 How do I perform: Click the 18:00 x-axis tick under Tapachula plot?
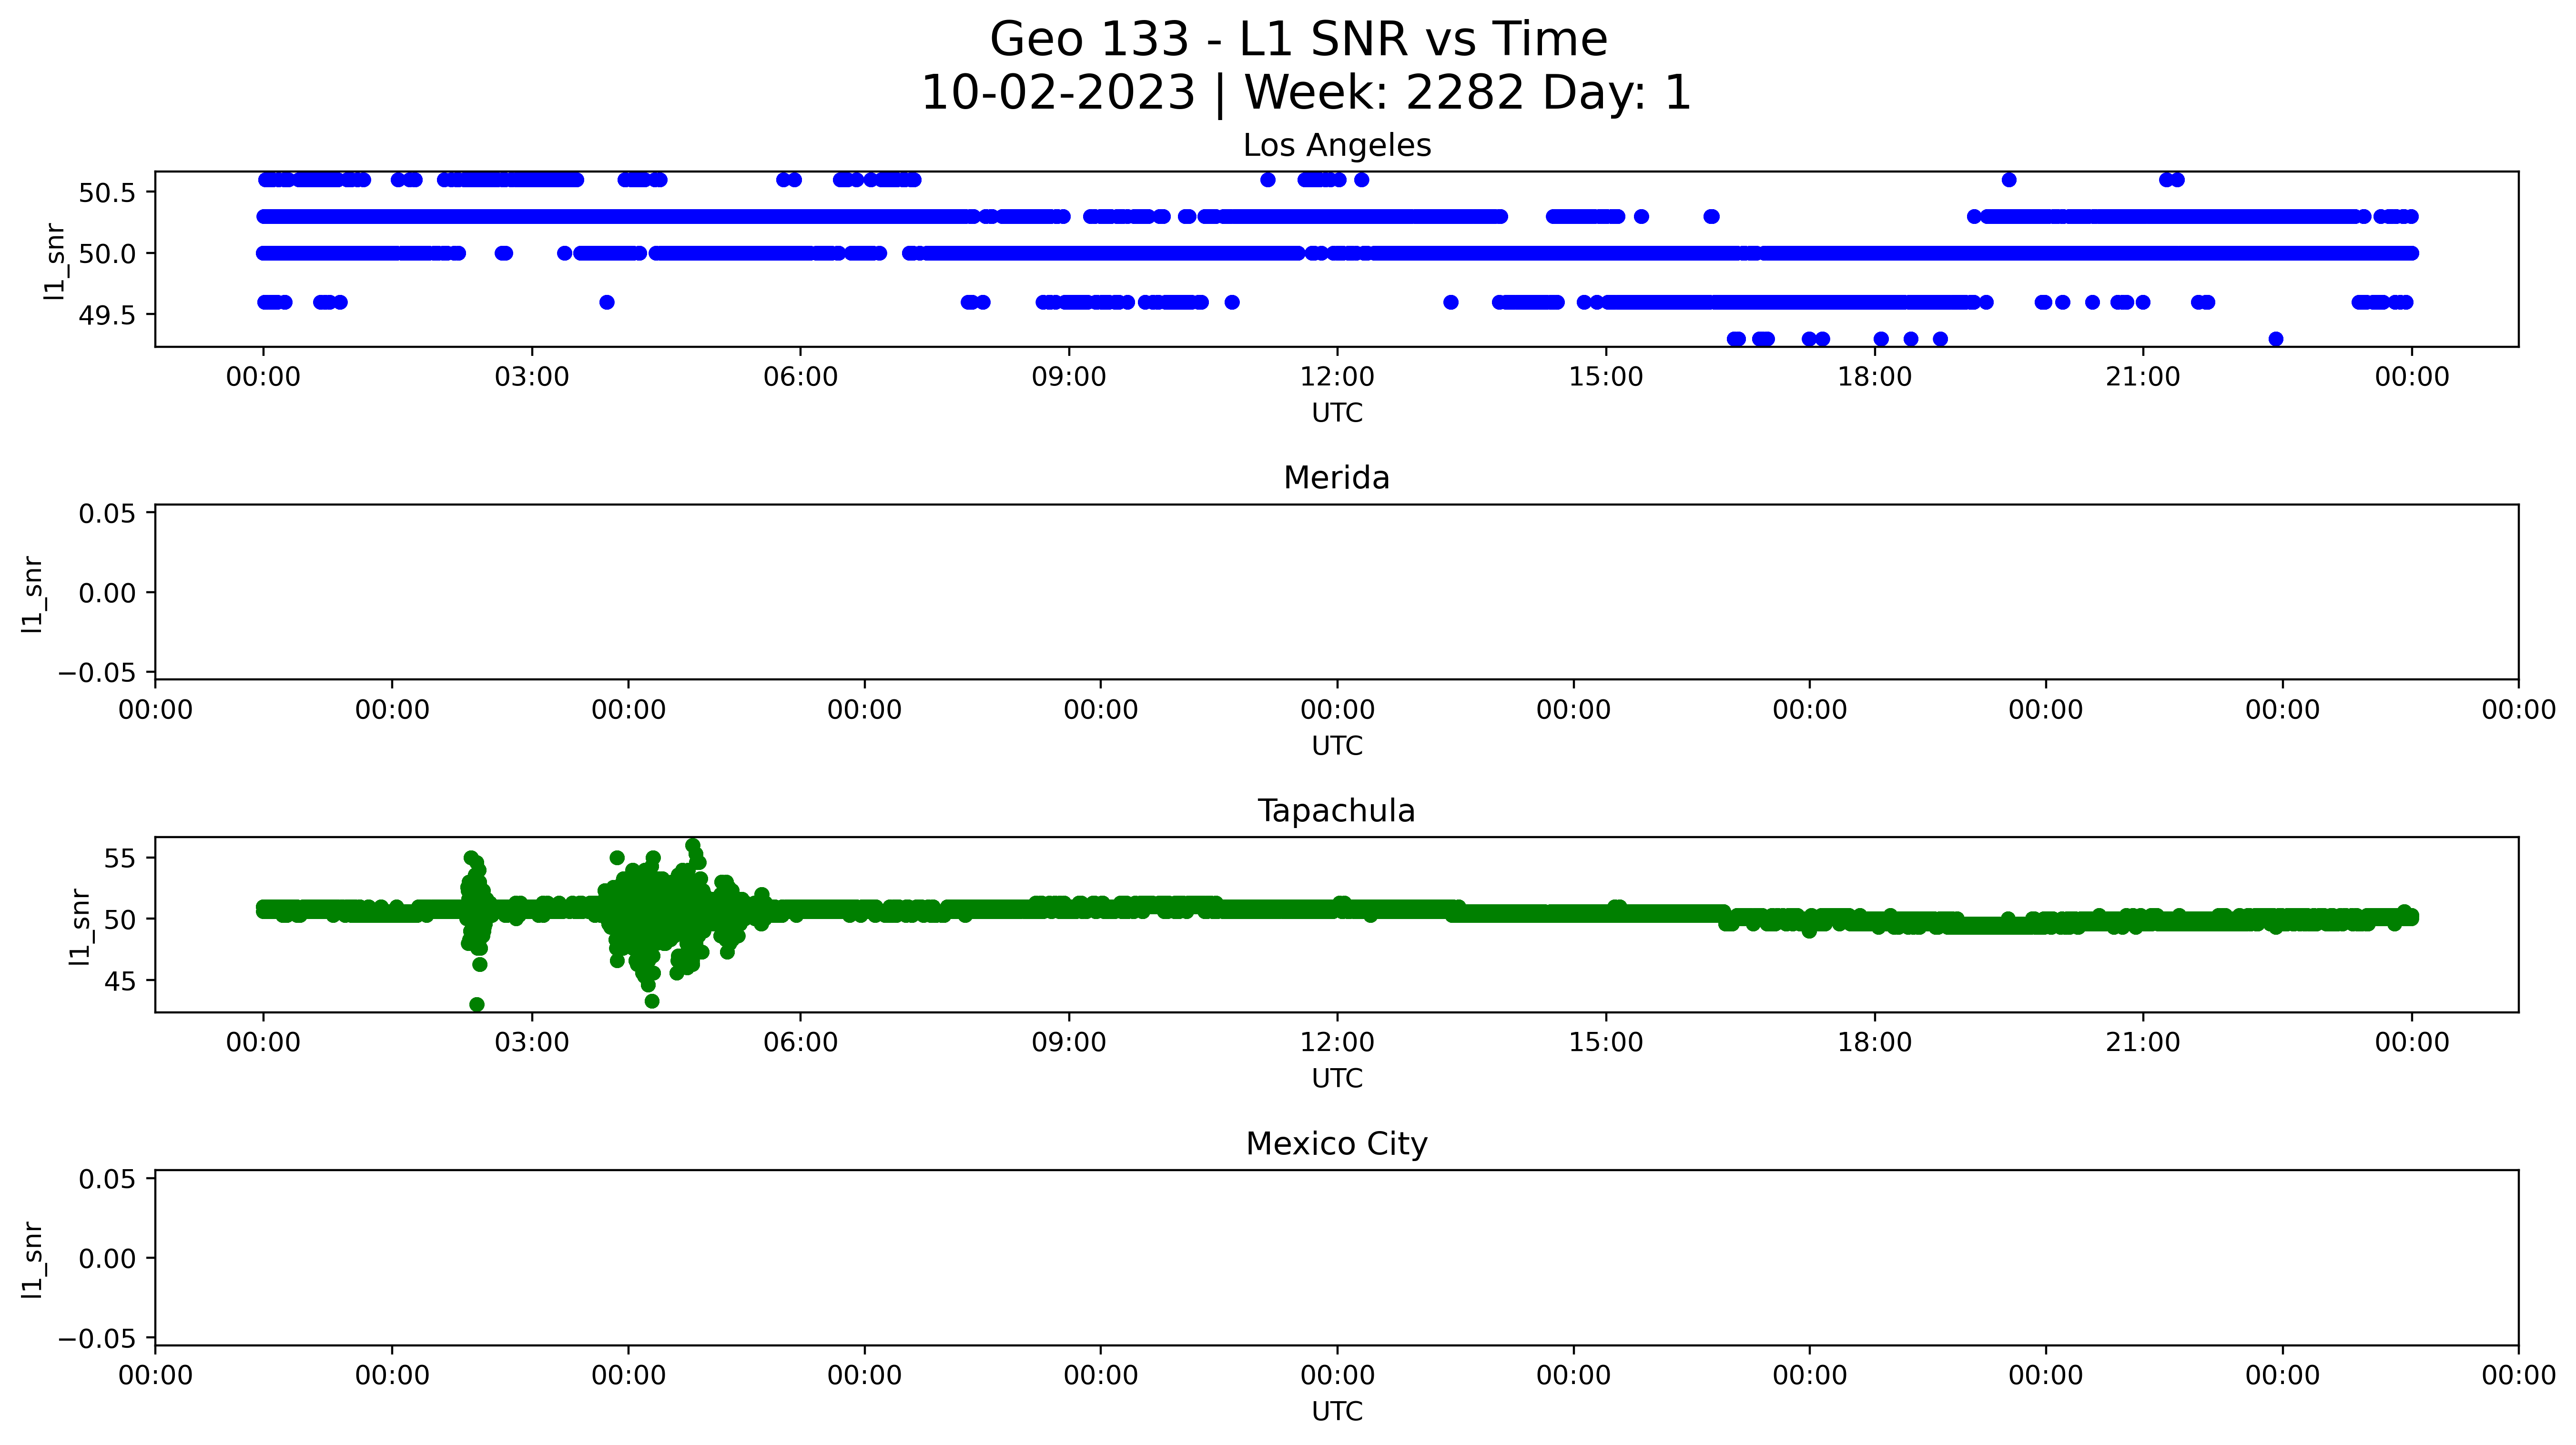(x=1874, y=1043)
